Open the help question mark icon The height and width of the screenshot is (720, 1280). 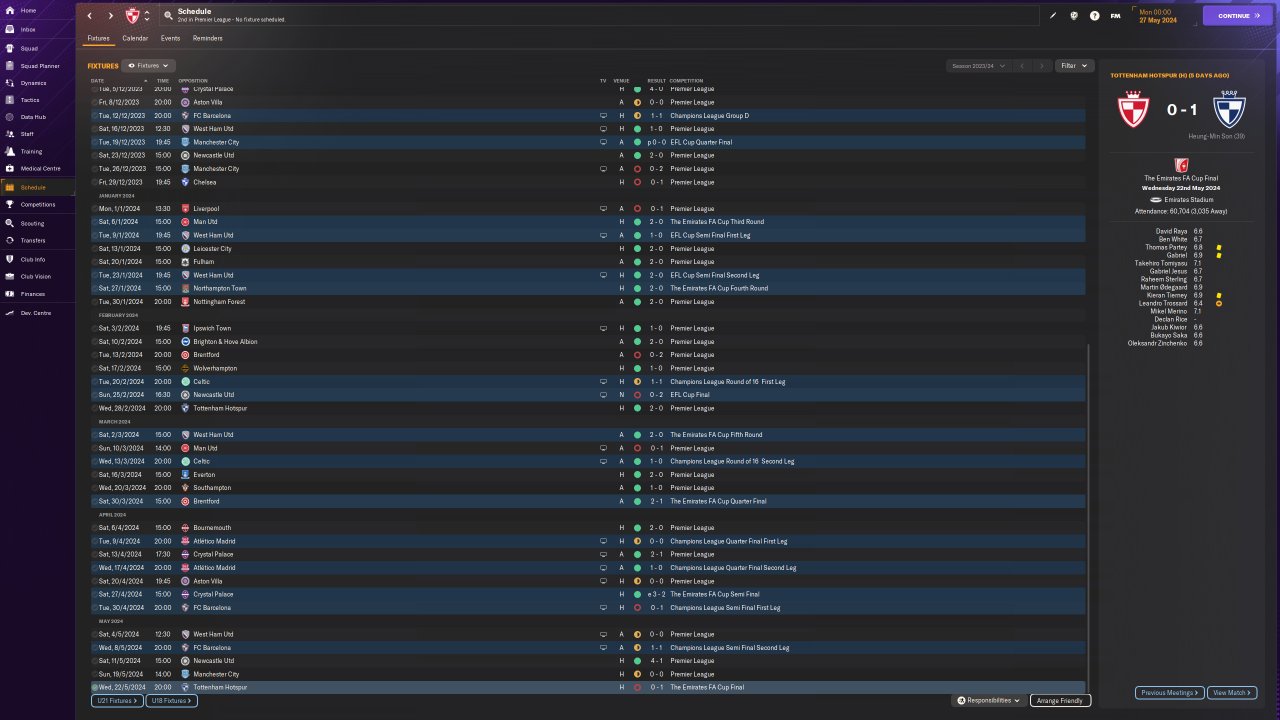click(1095, 16)
